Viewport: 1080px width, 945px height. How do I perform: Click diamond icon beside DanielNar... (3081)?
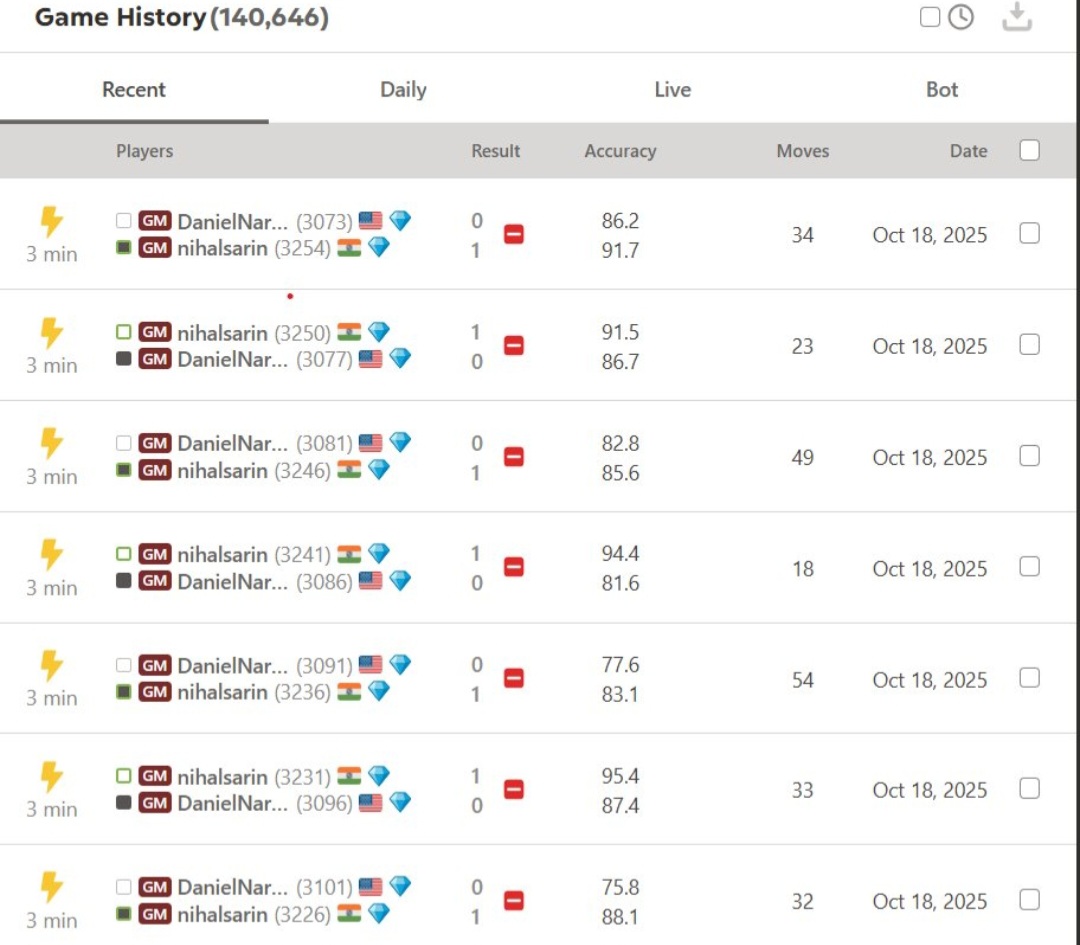click(400, 442)
